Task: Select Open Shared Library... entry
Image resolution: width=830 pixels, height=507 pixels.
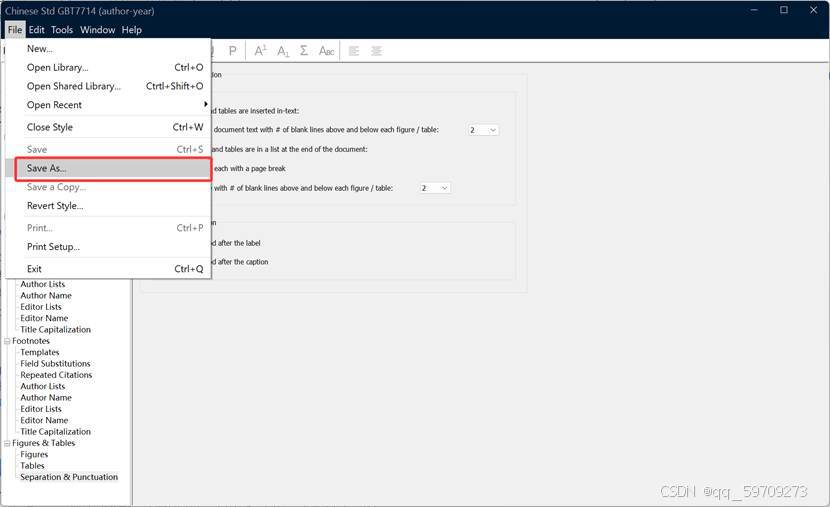Action: click(108, 86)
